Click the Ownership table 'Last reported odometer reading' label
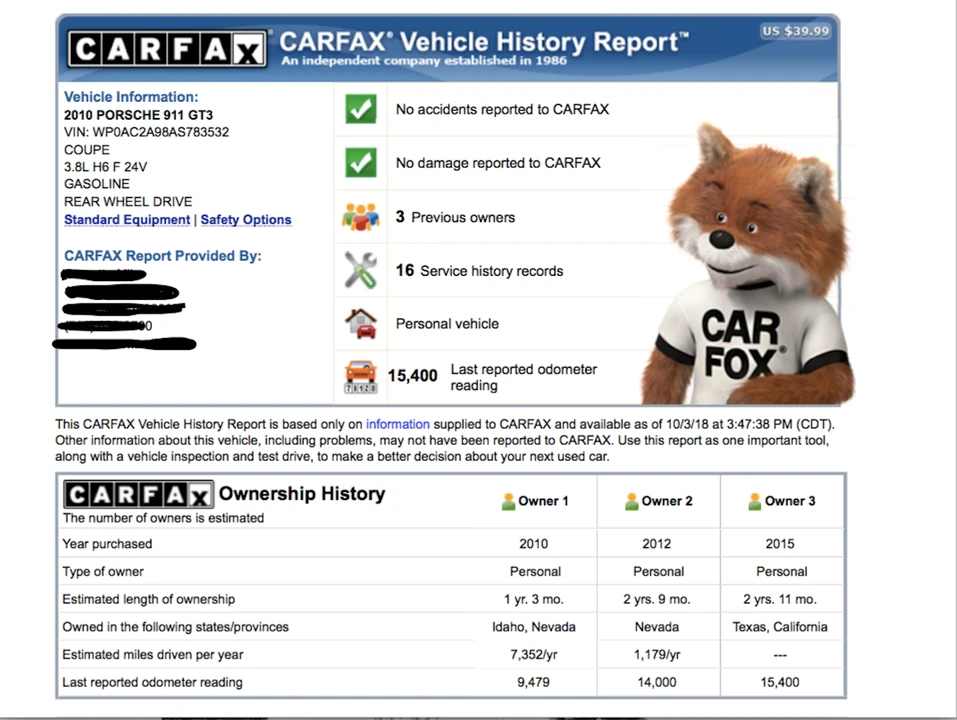The height and width of the screenshot is (720, 957). pos(153,683)
